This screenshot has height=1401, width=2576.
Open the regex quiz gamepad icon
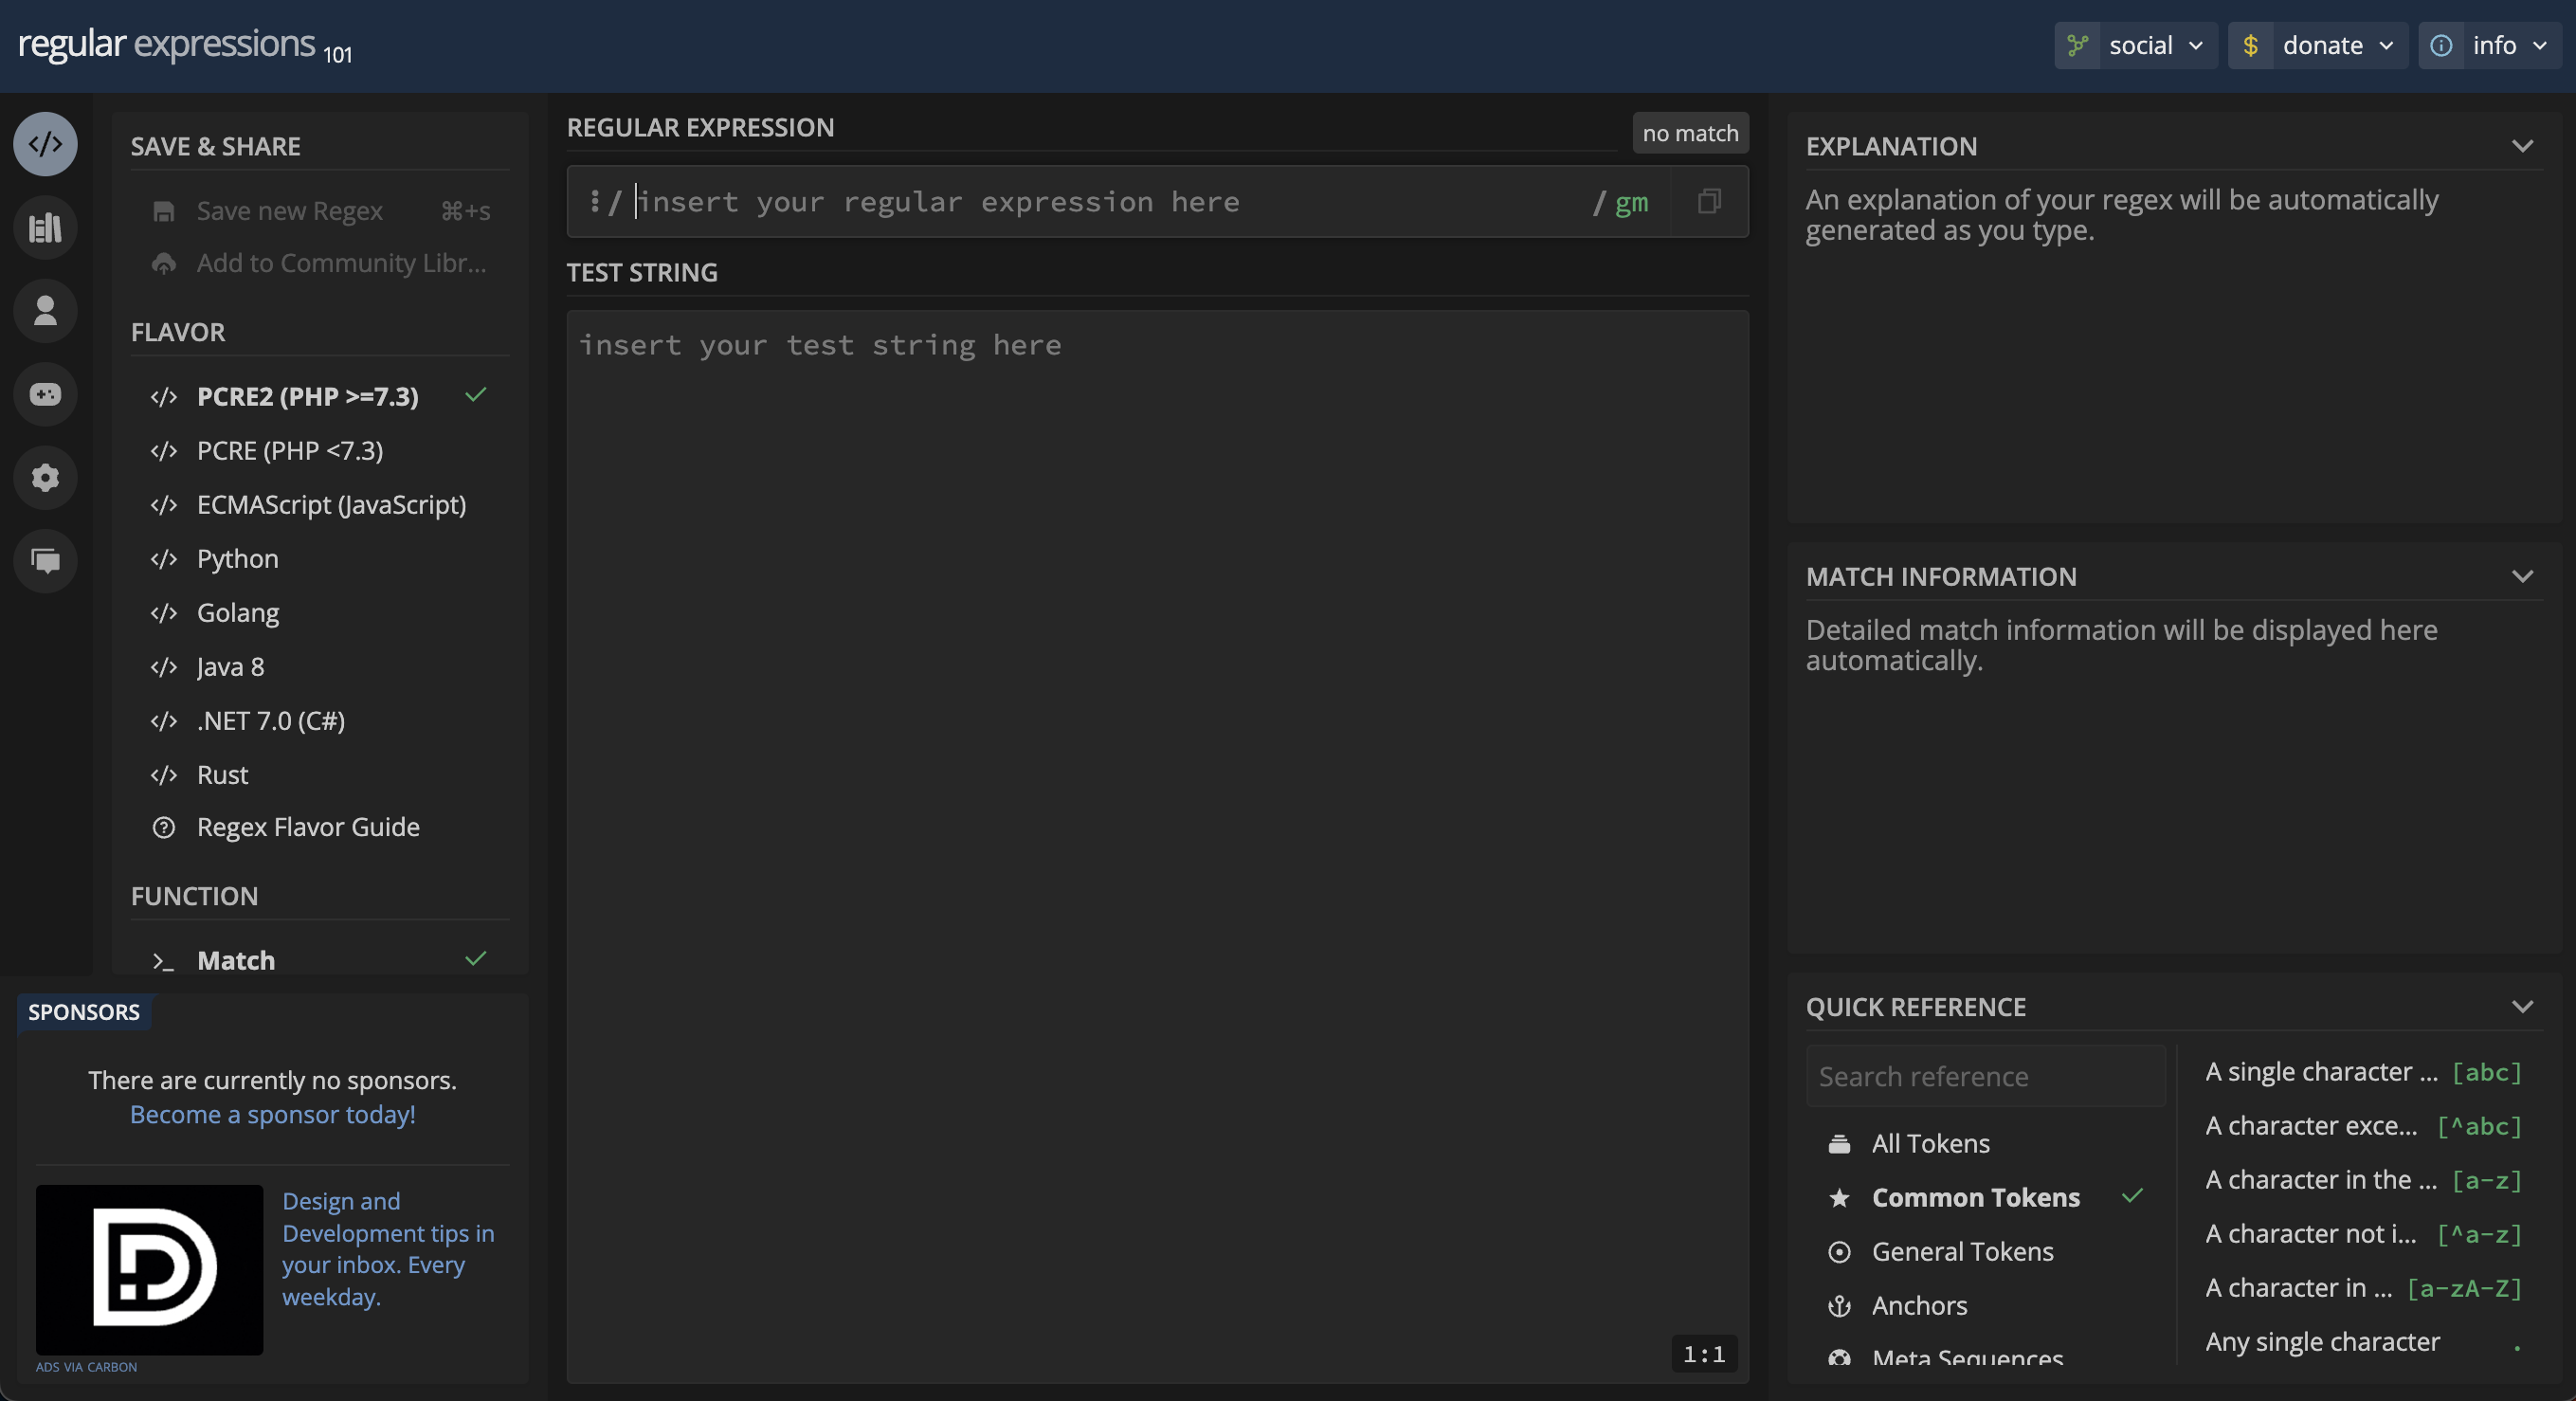(x=45, y=394)
